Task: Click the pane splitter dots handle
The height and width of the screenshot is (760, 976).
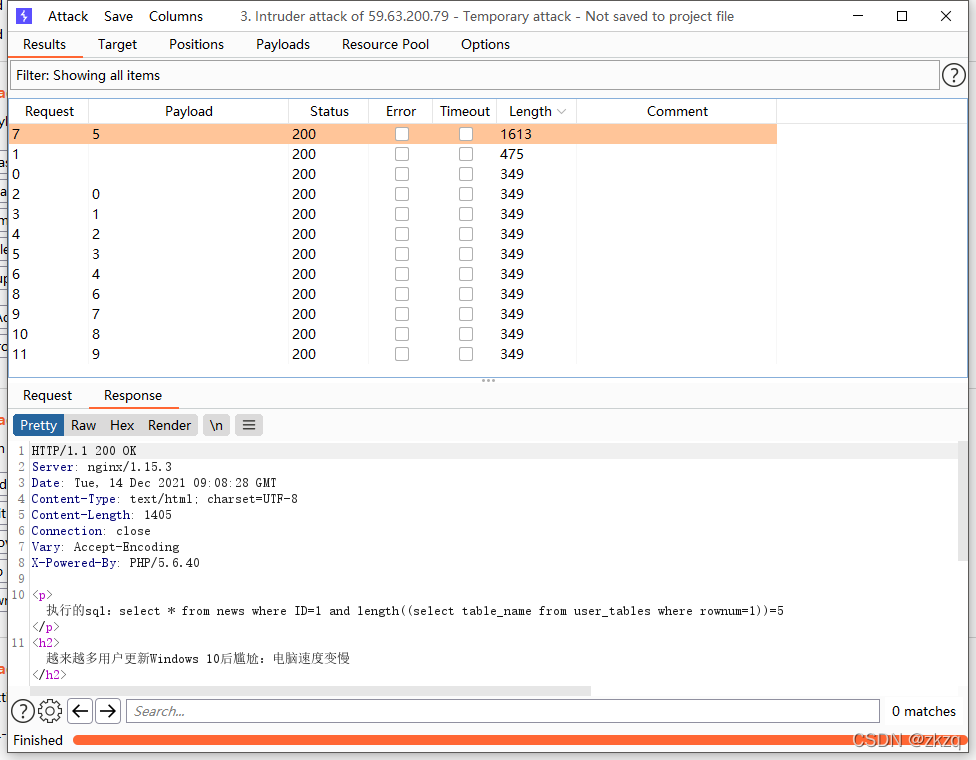Action: (488, 380)
